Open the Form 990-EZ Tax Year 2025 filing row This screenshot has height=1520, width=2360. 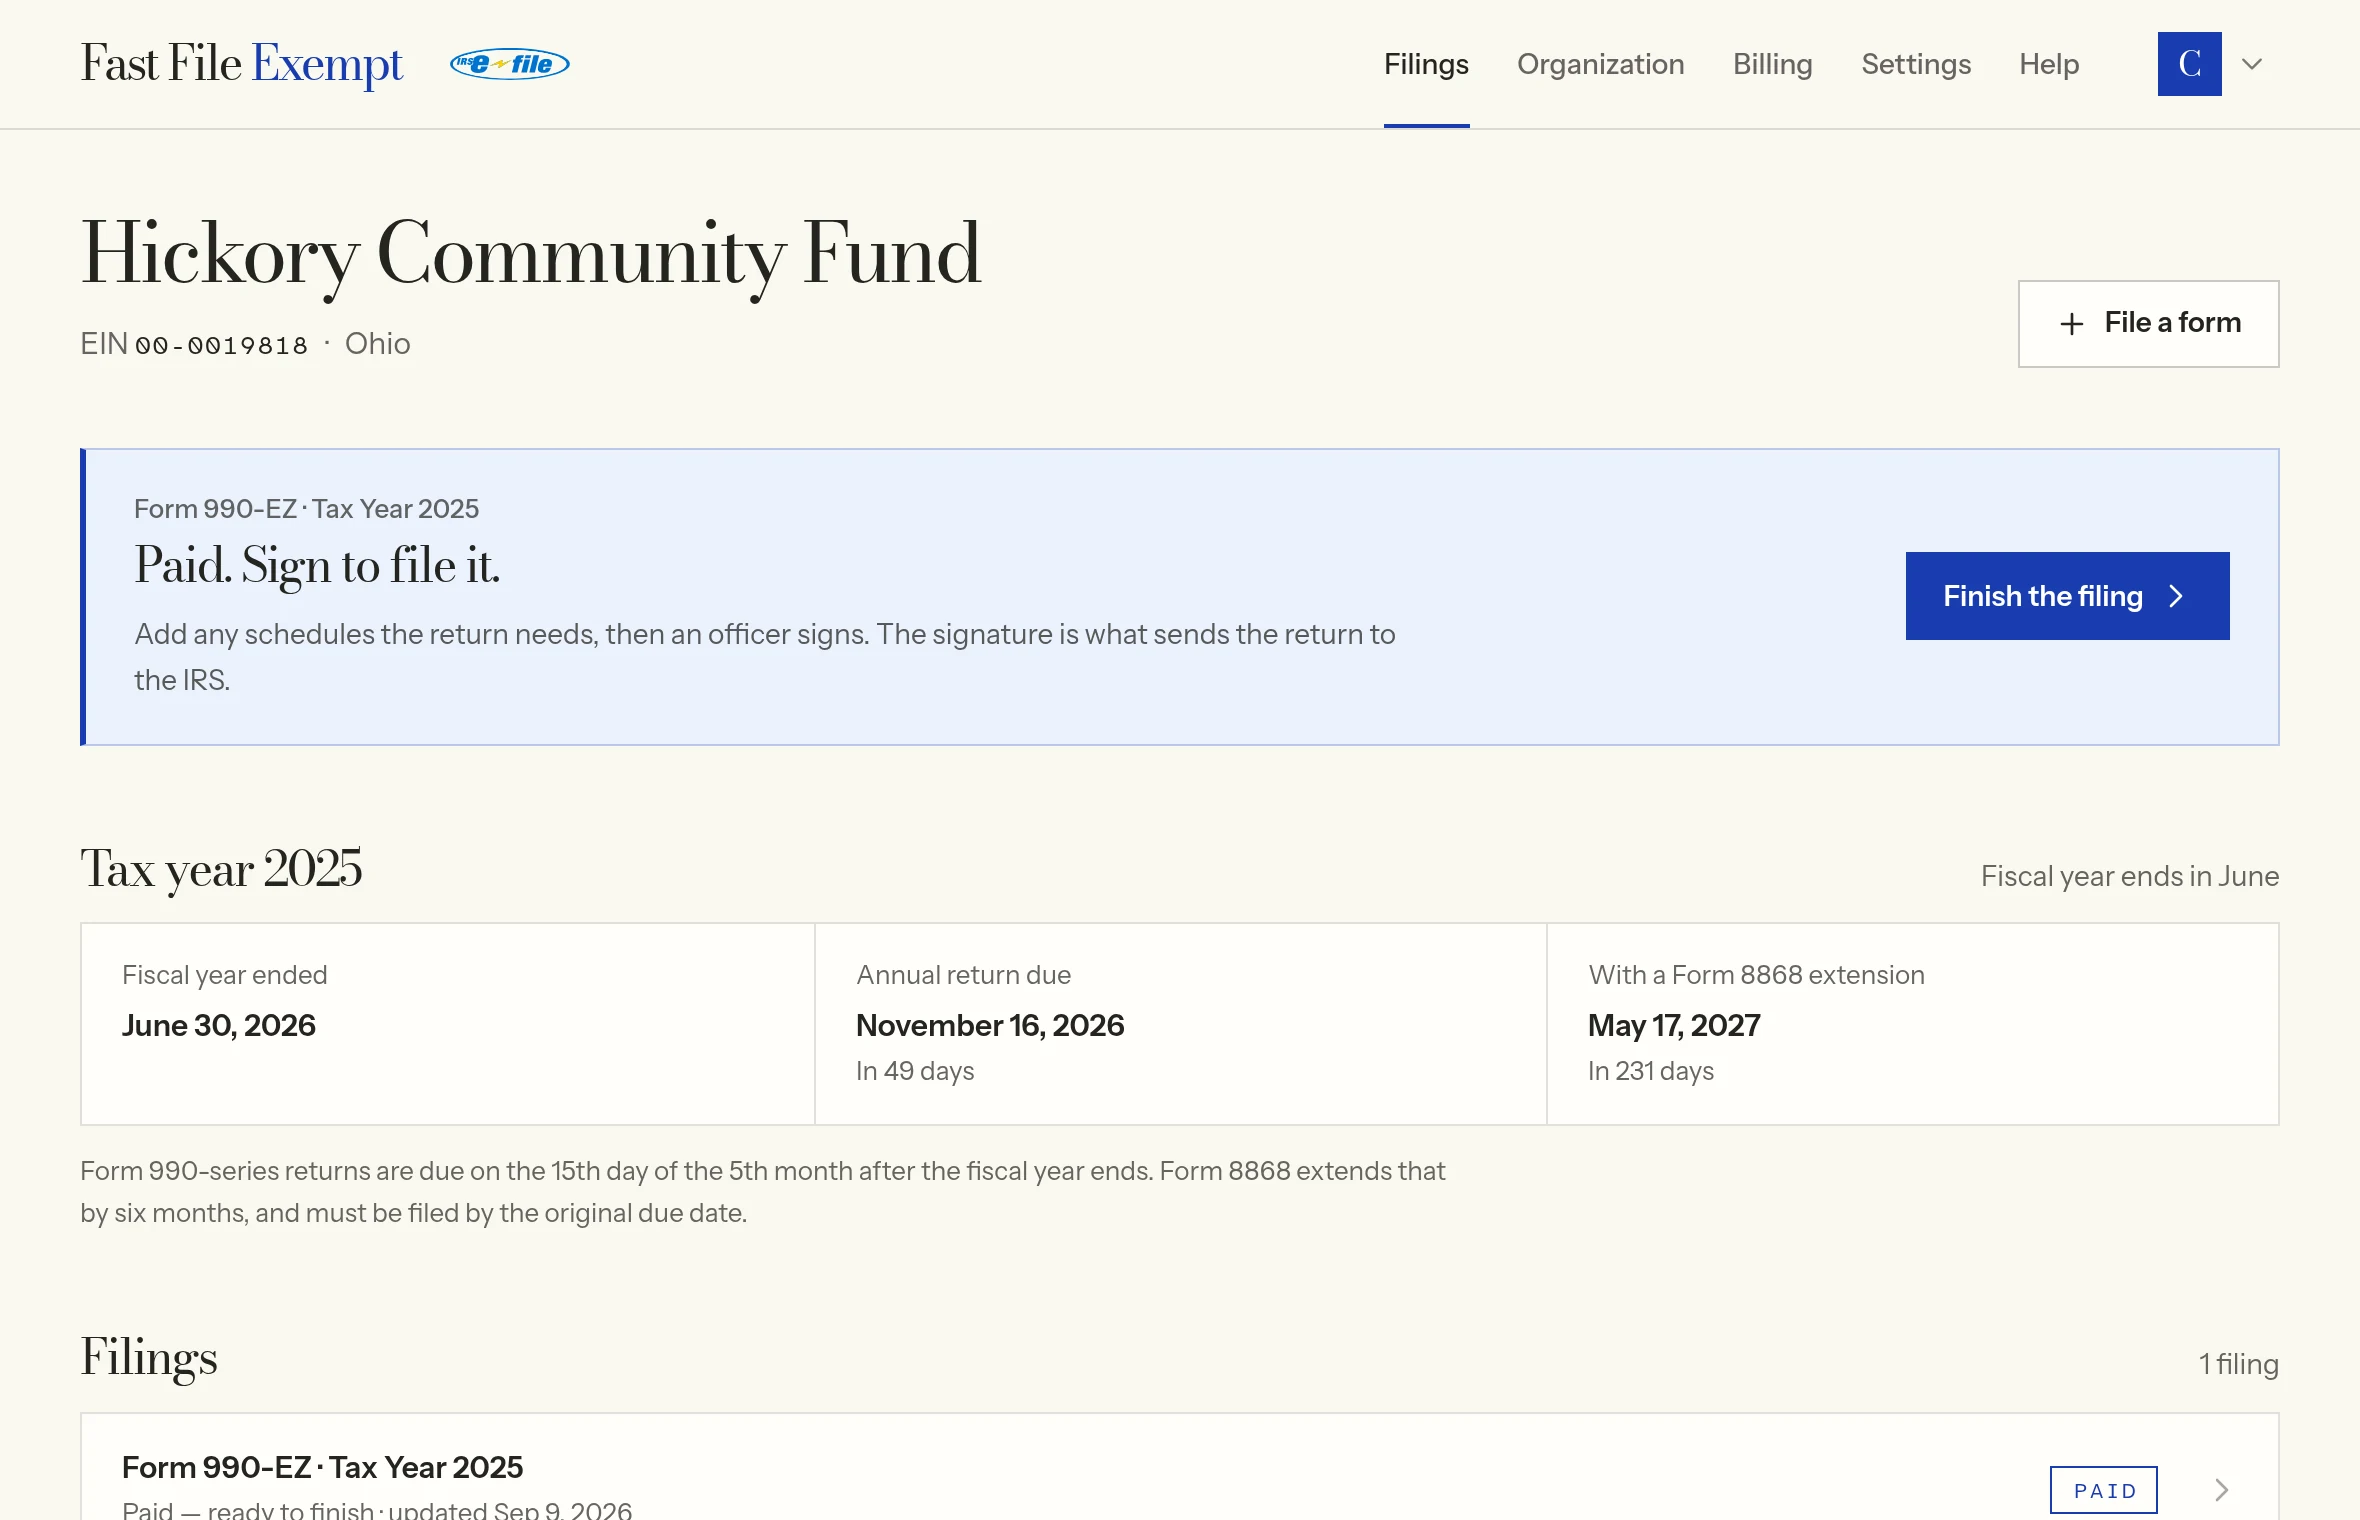1179,1466
